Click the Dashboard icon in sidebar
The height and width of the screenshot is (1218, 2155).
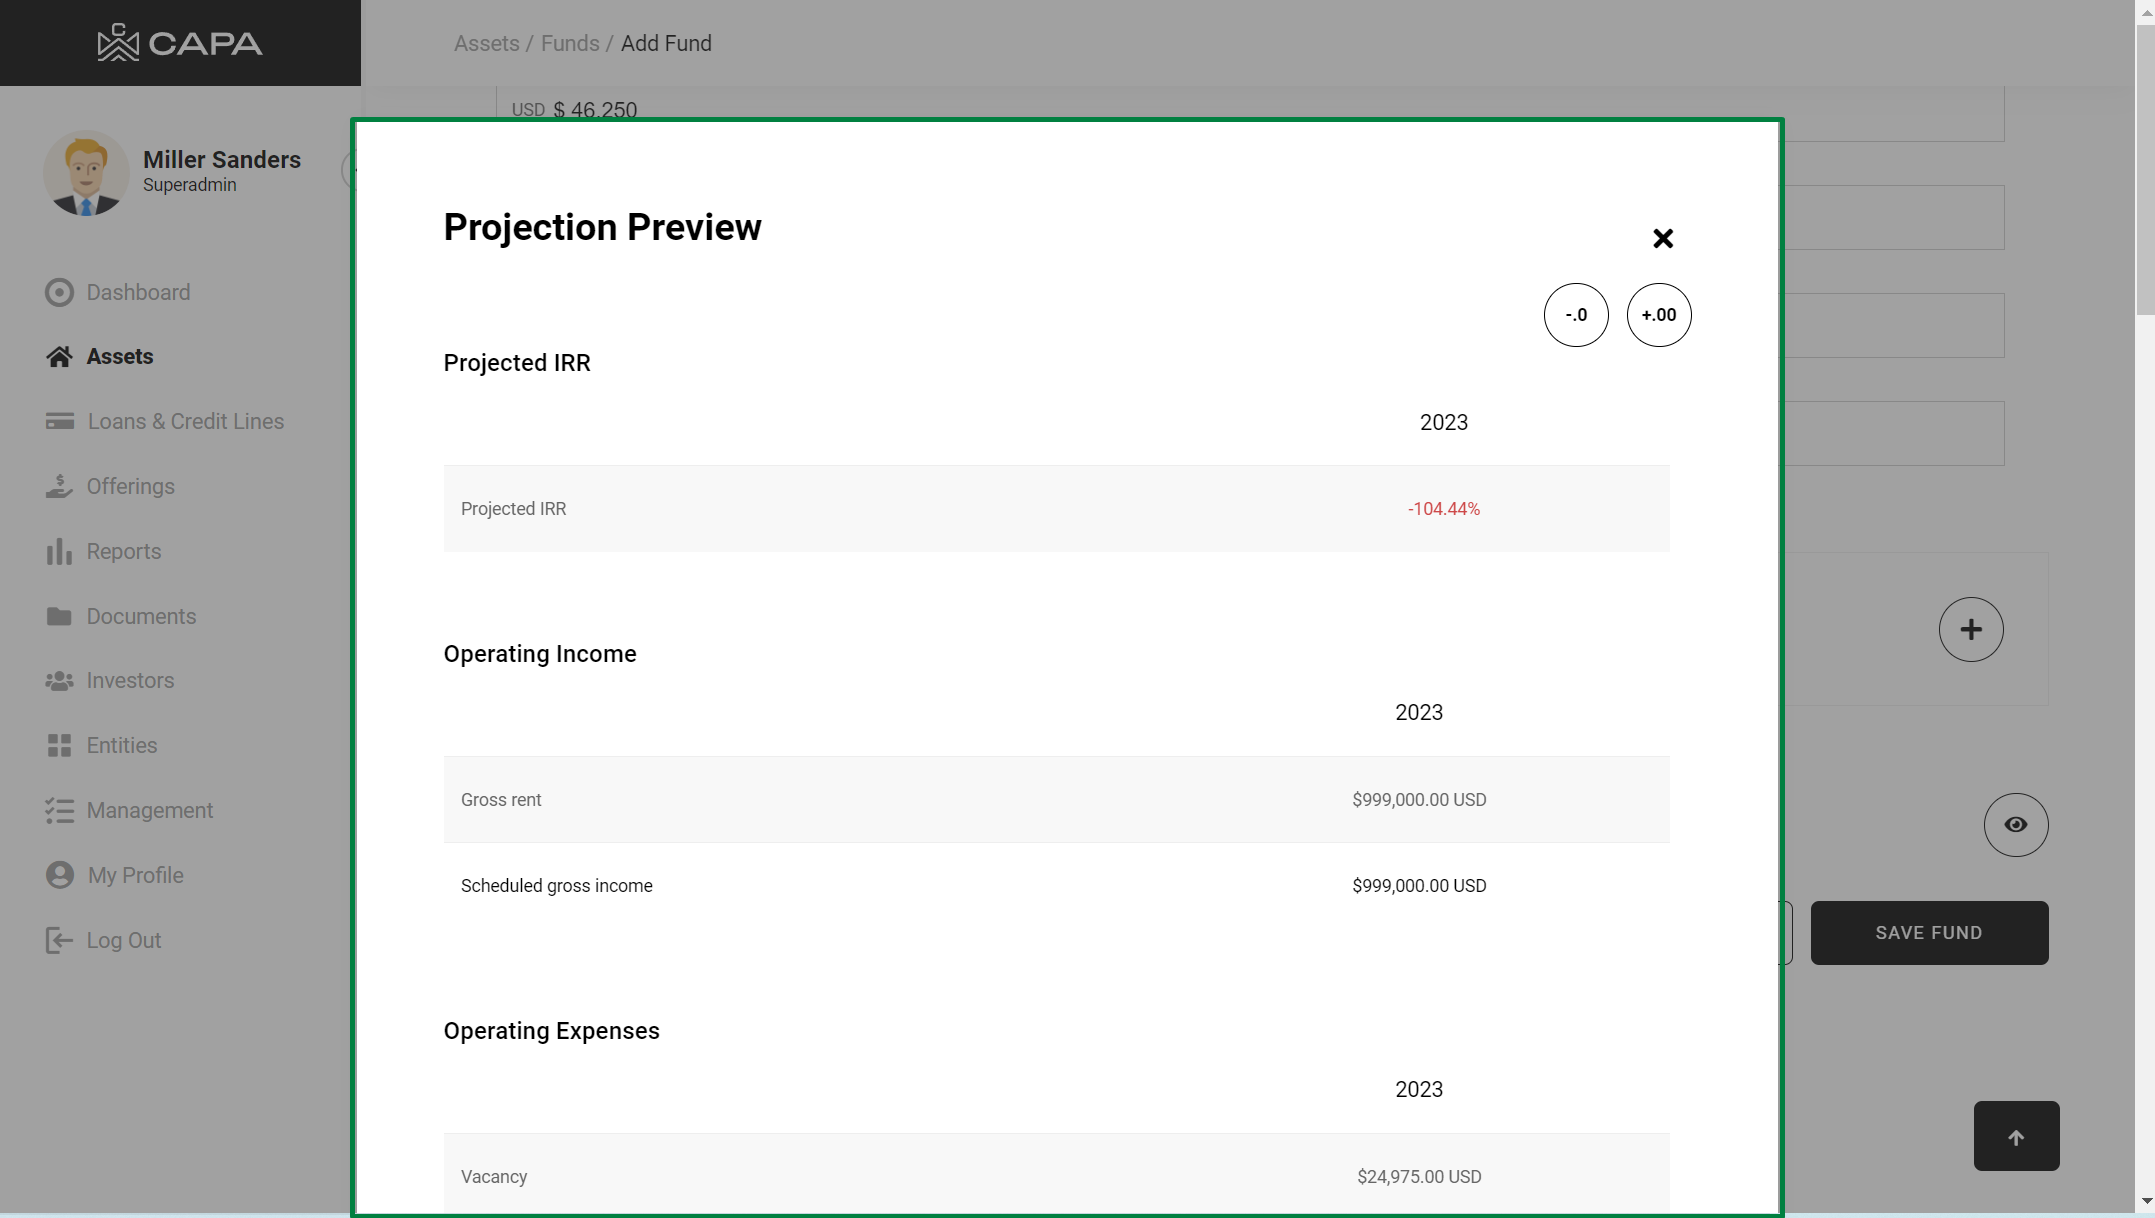click(59, 292)
